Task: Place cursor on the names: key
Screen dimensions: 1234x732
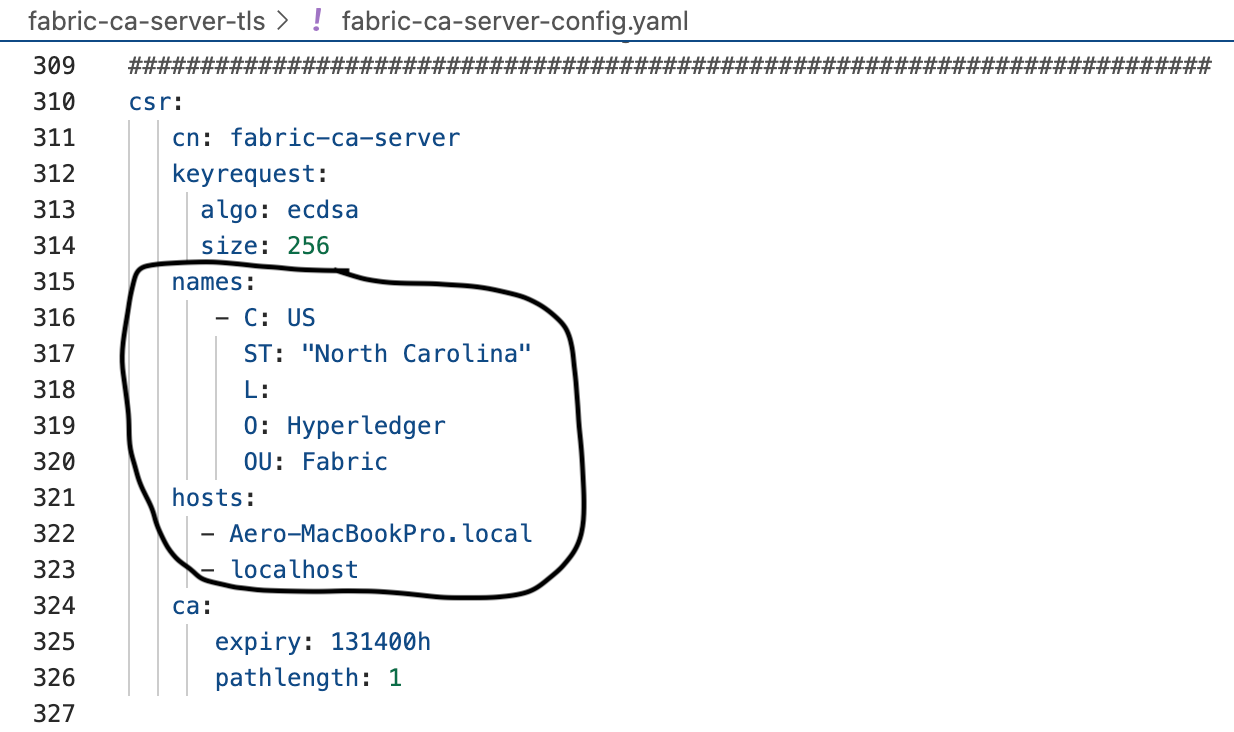Action: (x=214, y=282)
